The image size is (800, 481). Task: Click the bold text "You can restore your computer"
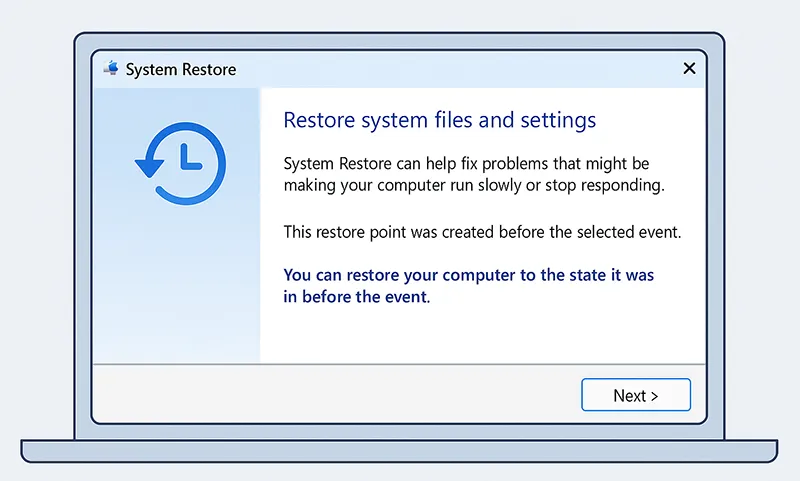tap(468, 275)
